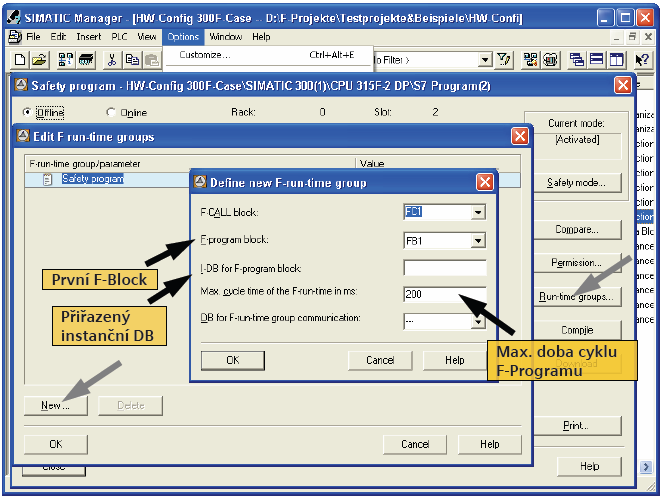The width and height of the screenshot is (663, 497).
Task: Select the Safety program row in list
Action: 272,179
